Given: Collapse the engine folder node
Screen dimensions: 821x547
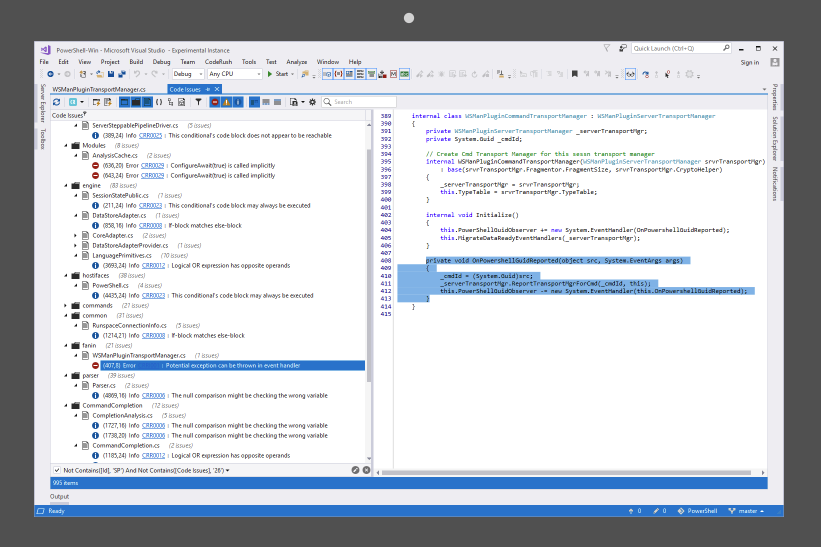Looking at the screenshot, I should pyautogui.click(x=65, y=186).
